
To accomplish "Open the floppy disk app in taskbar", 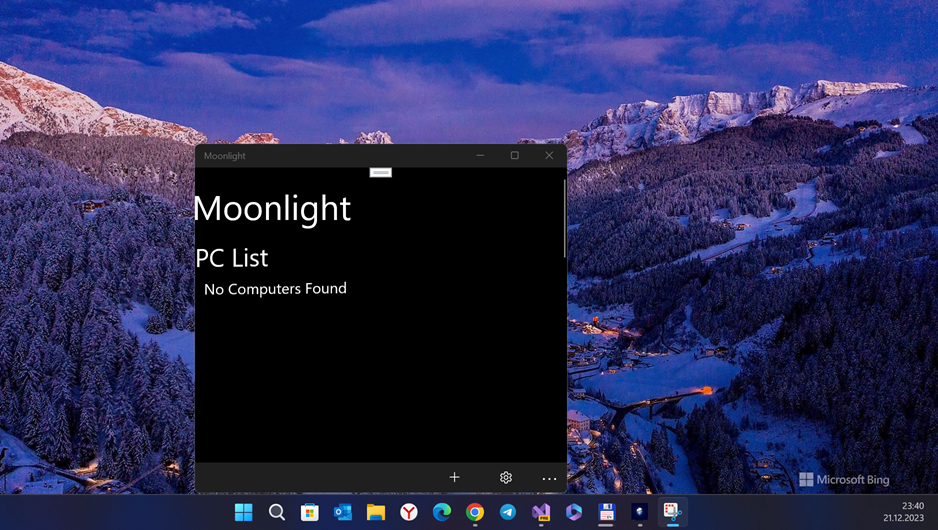I will (x=607, y=512).
